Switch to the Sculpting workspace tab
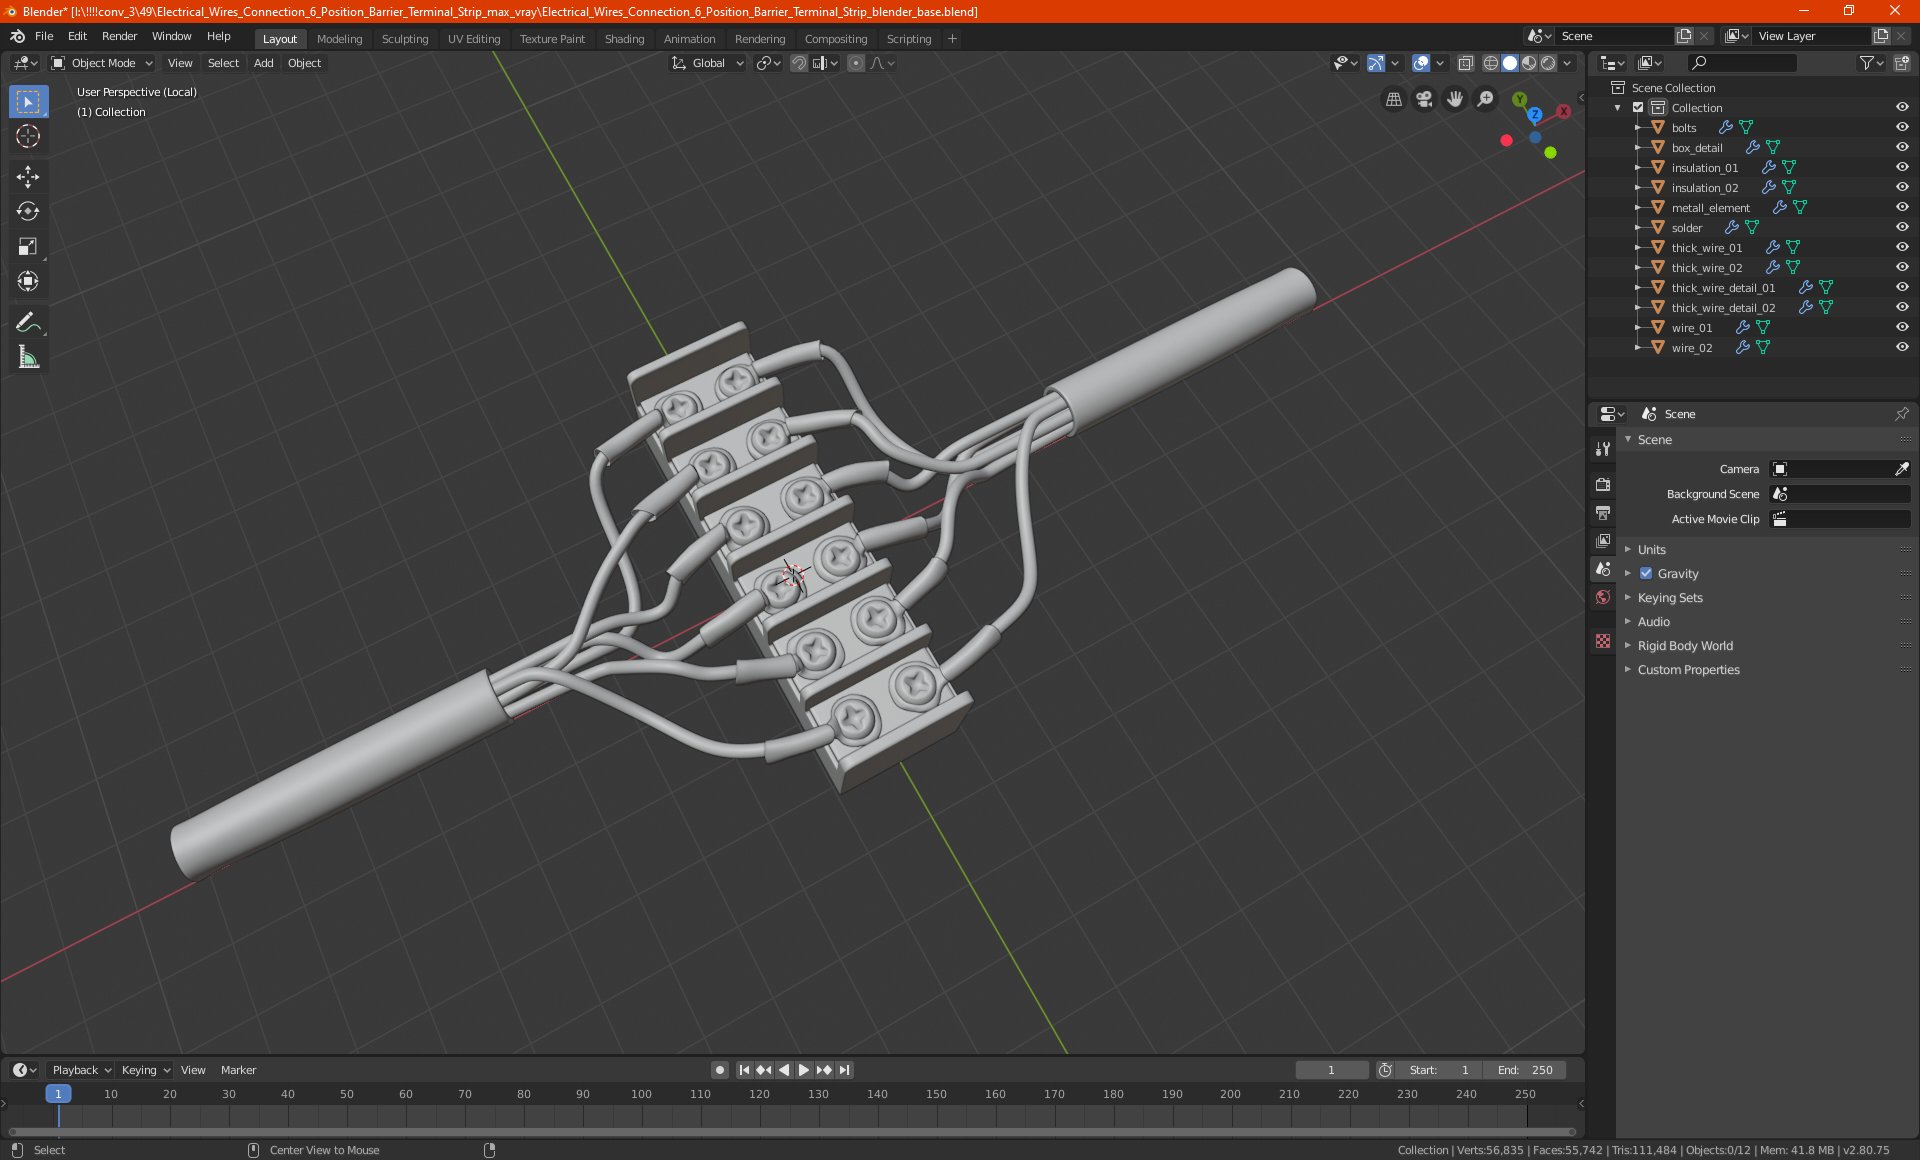This screenshot has width=1920, height=1160. 405,39
